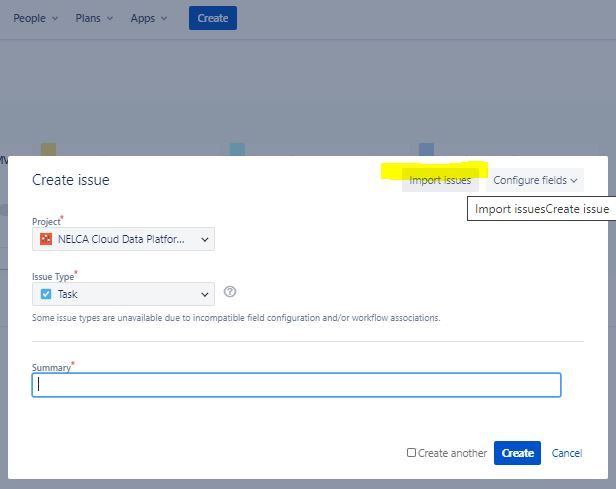Click the help icon next to Issue Type
616x489 pixels.
230,292
